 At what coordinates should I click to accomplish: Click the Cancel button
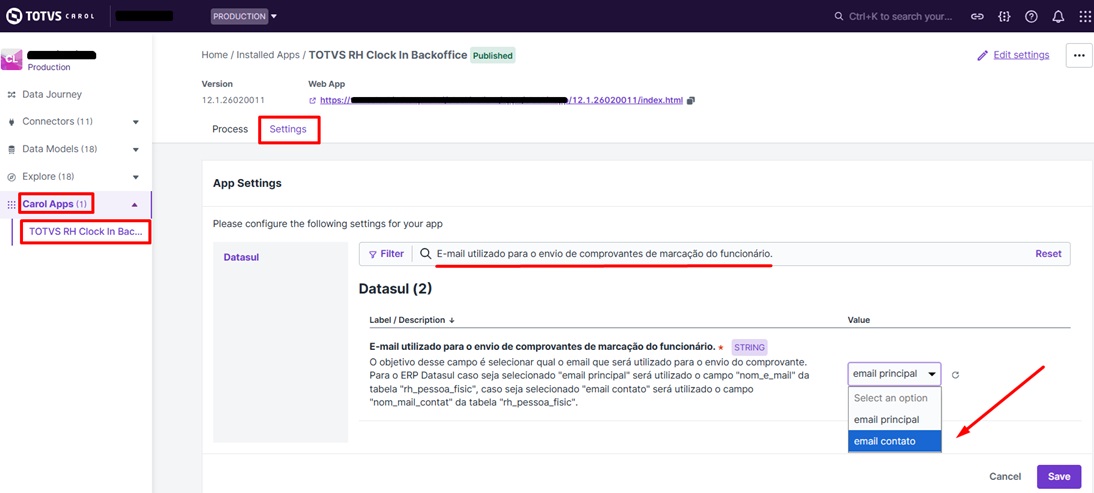1005,477
